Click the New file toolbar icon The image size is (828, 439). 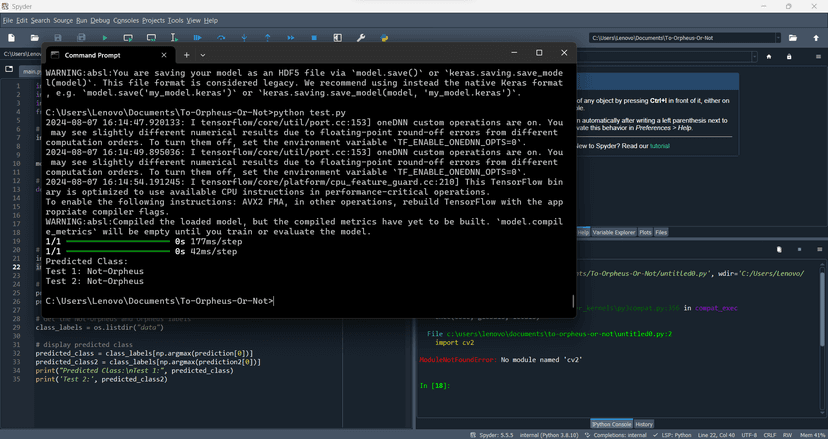pyautogui.click(x=10, y=38)
